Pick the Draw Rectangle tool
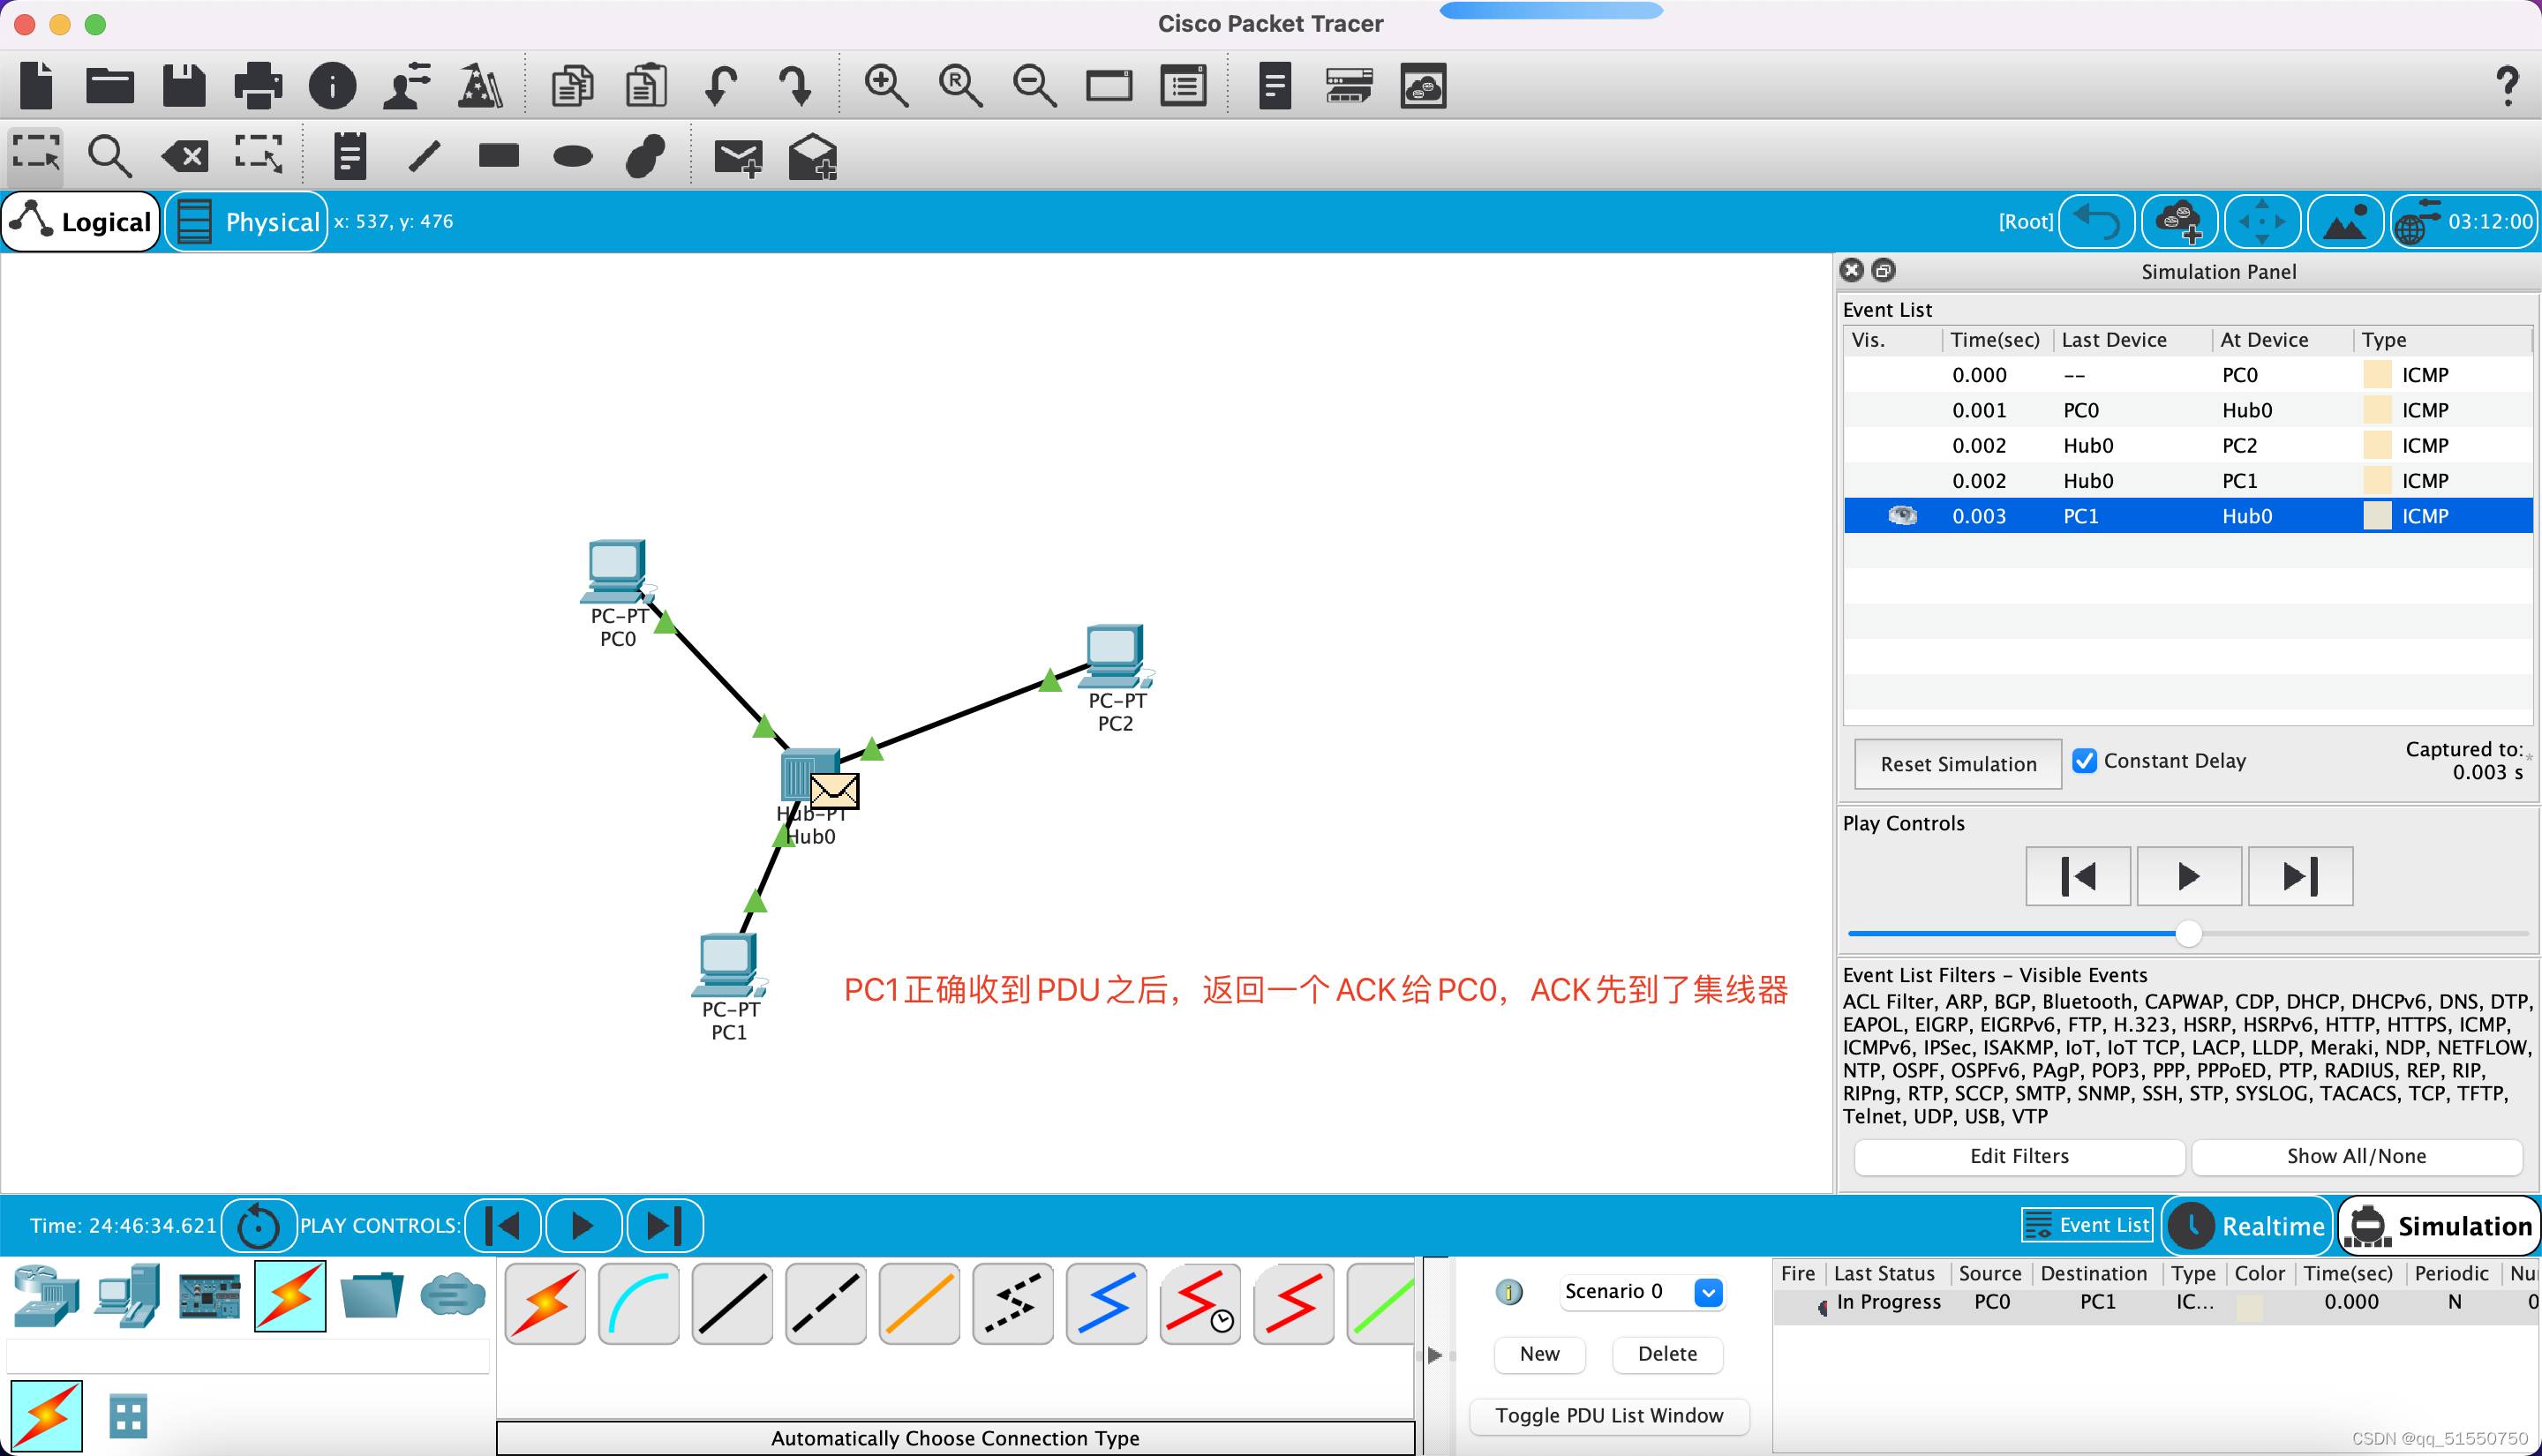2542x1456 pixels. point(499,155)
